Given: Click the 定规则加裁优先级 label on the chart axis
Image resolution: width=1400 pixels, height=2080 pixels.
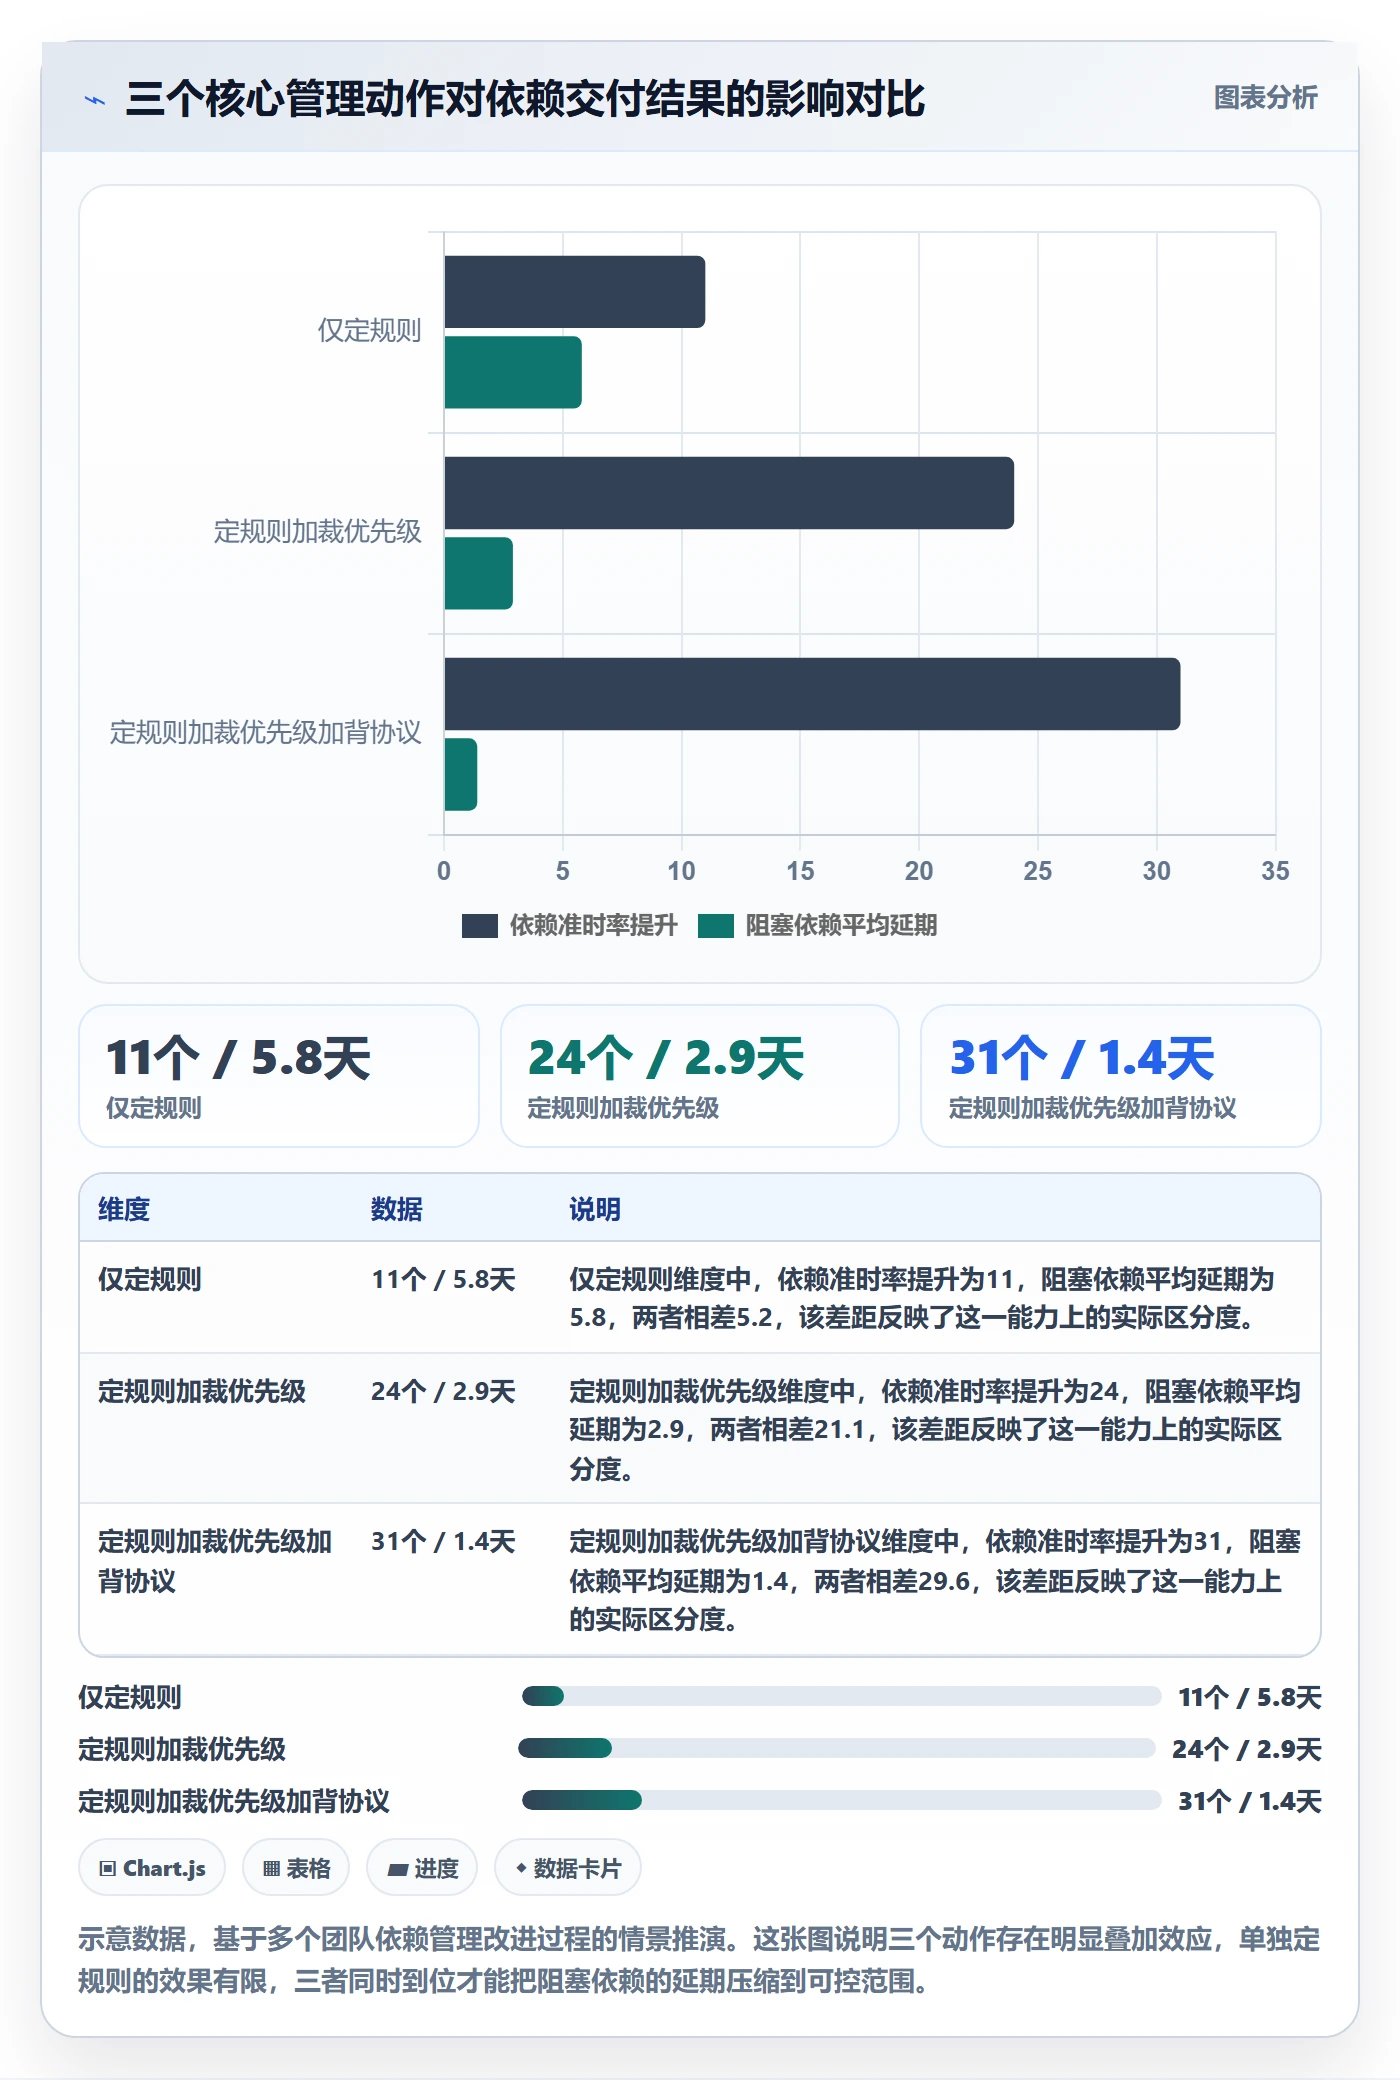Looking at the screenshot, I should (317, 532).
